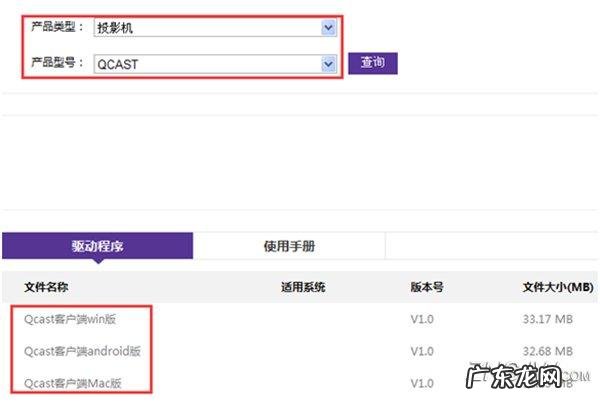Open the Qcast客户端Mac版 download link
The image size is (600, 406).
(x=73, y=383)
